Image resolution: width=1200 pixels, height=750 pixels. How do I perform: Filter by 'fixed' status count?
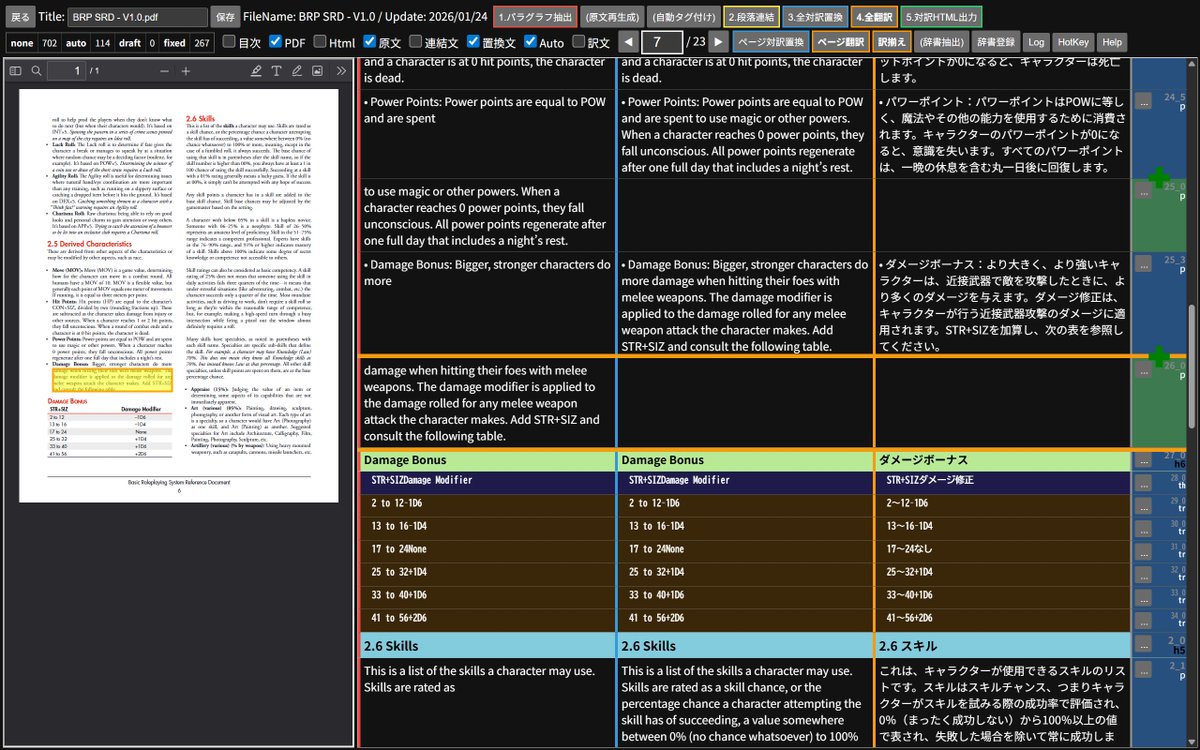coord(187,43)
